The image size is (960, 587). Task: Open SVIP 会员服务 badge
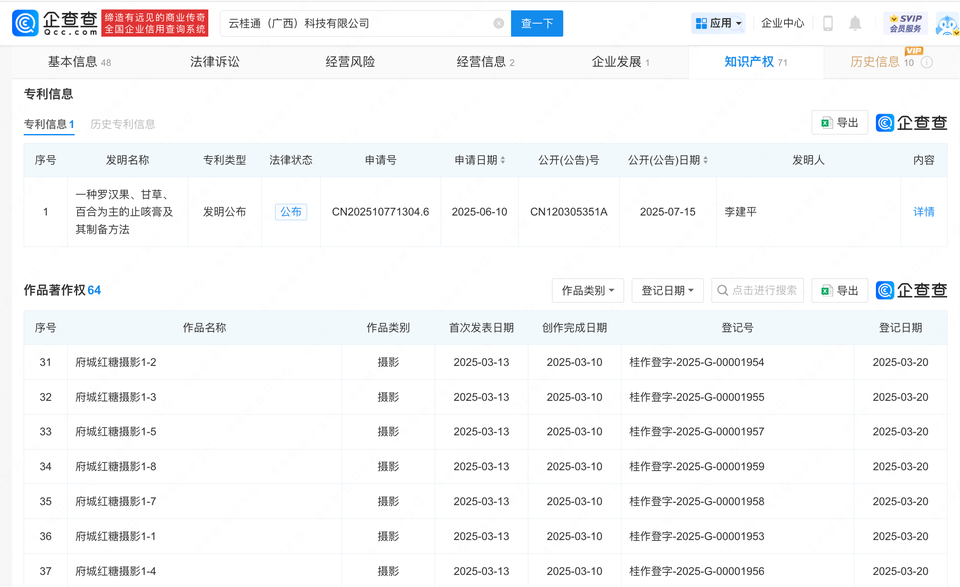[905, 23]
